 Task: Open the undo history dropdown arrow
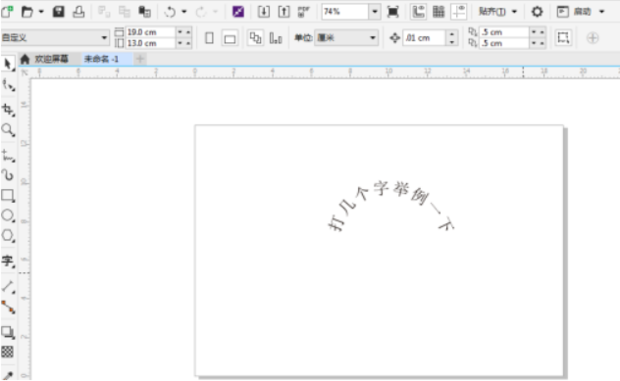[x=184, y=12]
